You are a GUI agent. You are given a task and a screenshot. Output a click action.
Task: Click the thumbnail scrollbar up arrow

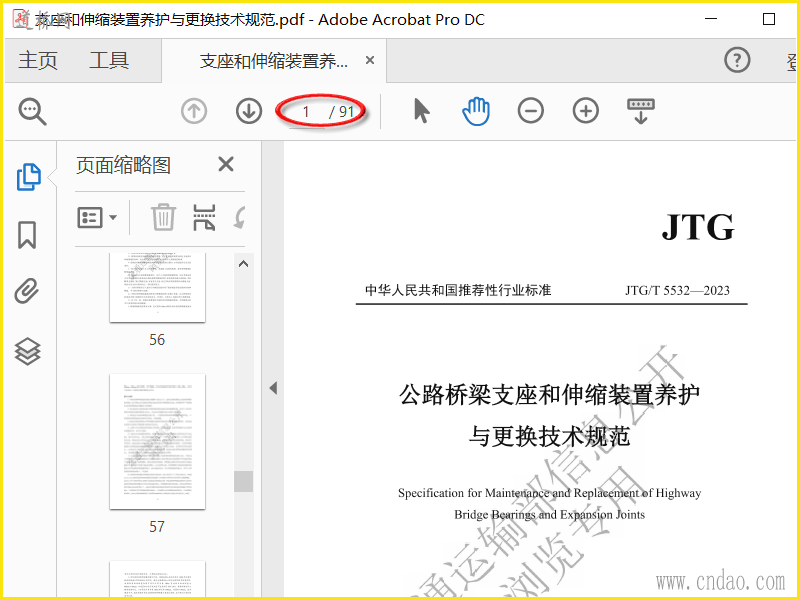[x=243, y=264]
